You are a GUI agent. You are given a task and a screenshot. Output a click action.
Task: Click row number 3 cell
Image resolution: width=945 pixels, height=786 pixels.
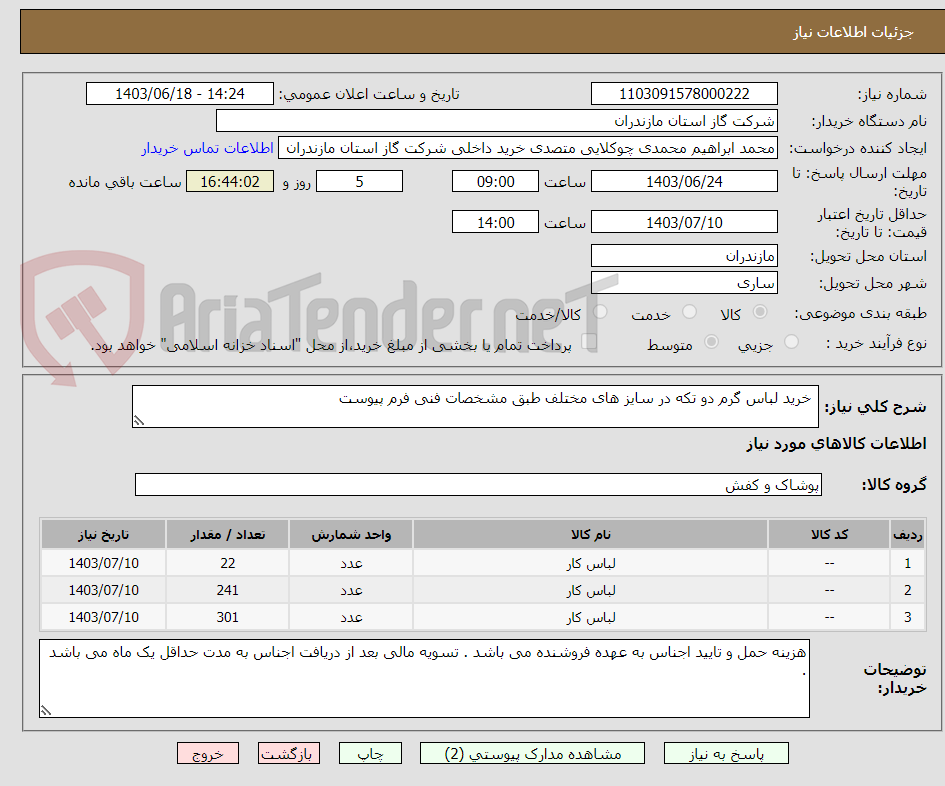click(908, 618)
